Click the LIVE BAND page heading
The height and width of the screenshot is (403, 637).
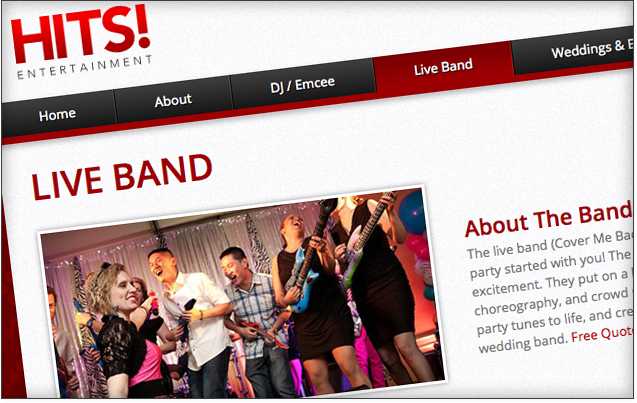[x=122, y=176]
